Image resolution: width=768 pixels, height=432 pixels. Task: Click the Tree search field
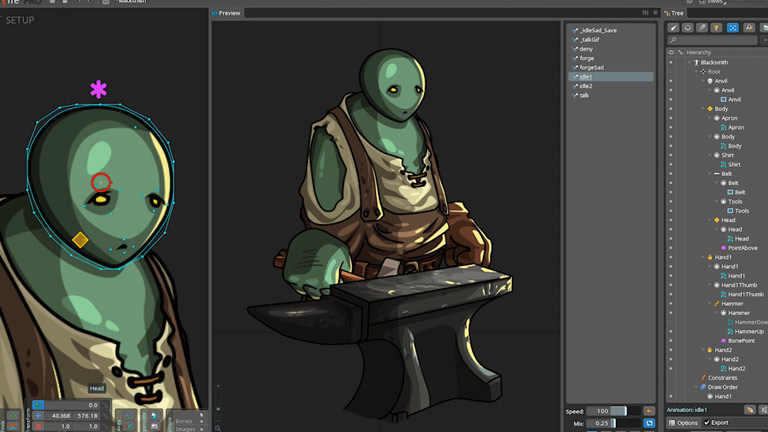[x=712, y=40]
